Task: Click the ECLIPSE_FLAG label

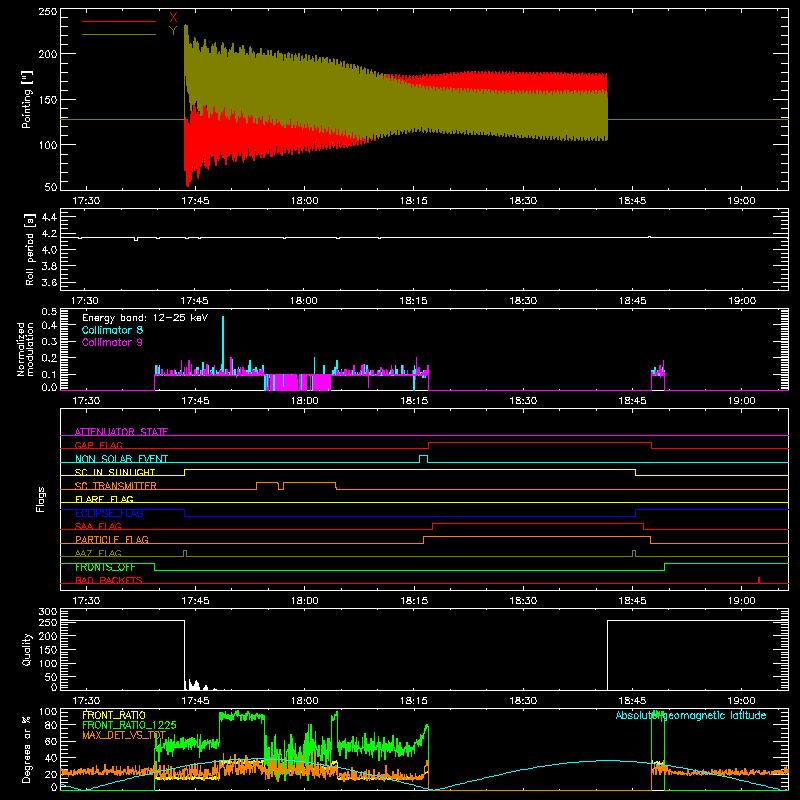Action: pos(109,513)
